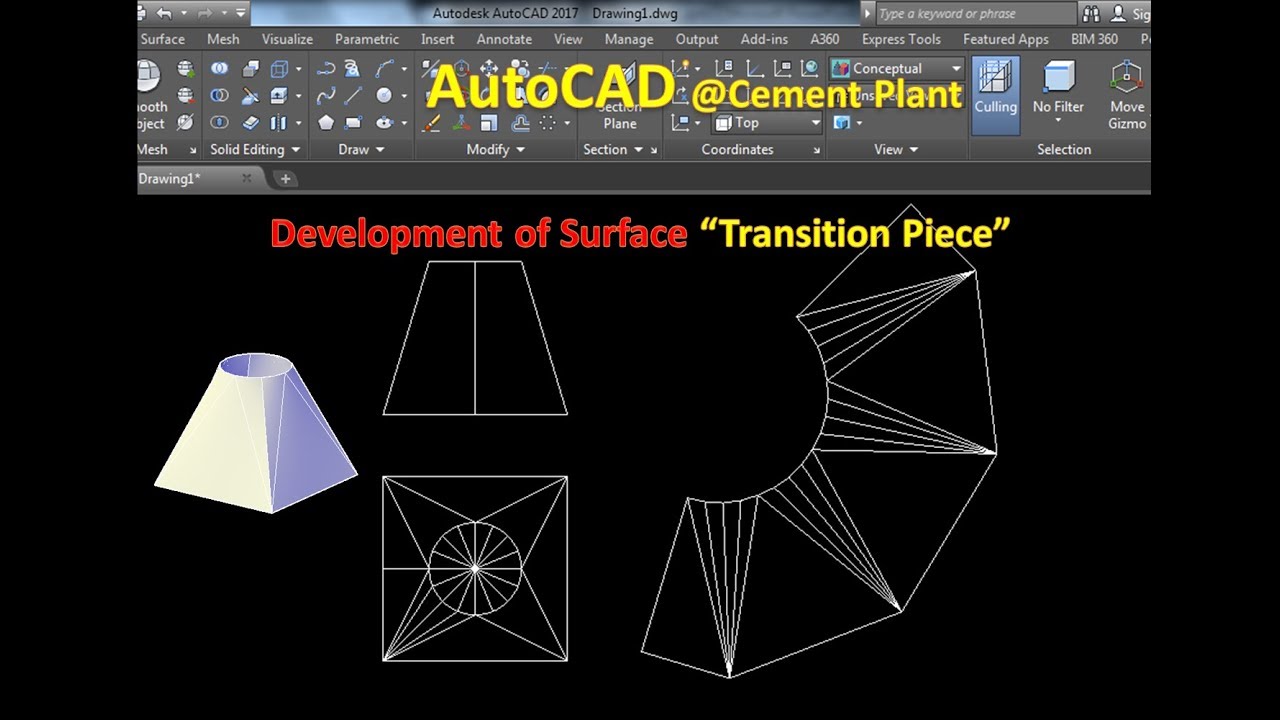The image size is (1280, 720).
Task: Click the Move Gizmo icon
Action: click(x=1127, y=95)
